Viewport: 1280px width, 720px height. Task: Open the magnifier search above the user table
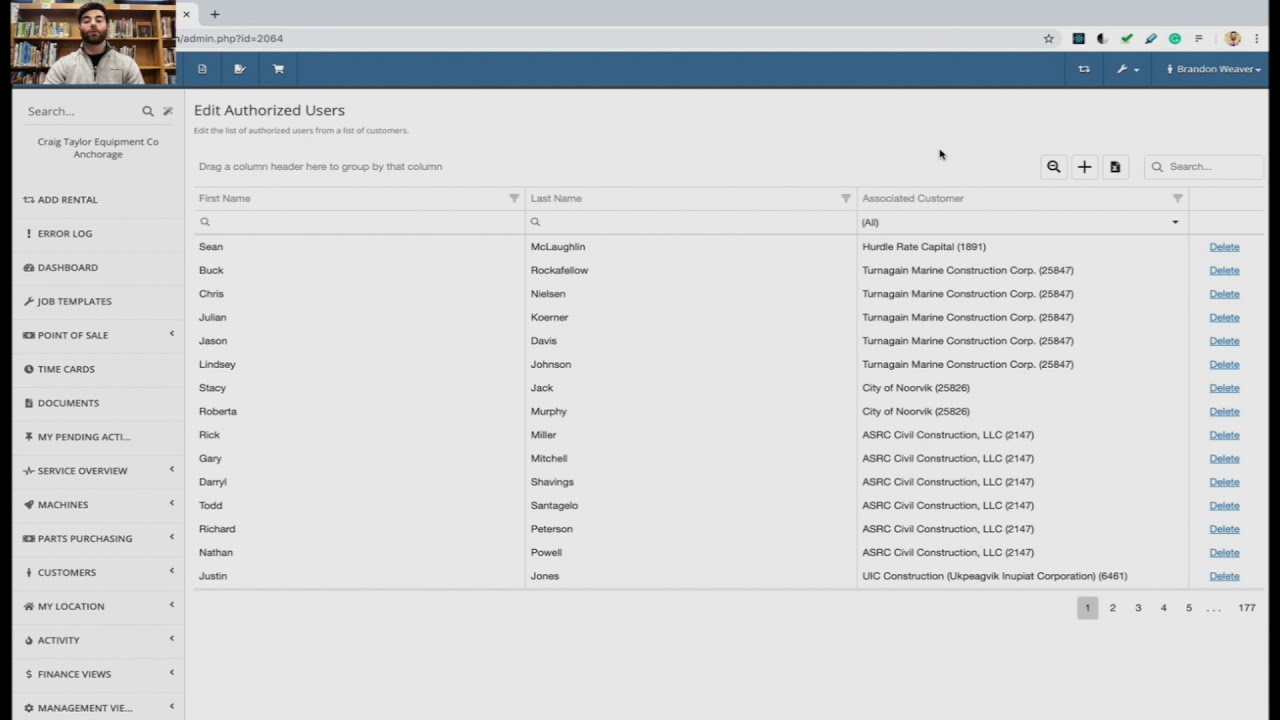tap(1053, 166)
